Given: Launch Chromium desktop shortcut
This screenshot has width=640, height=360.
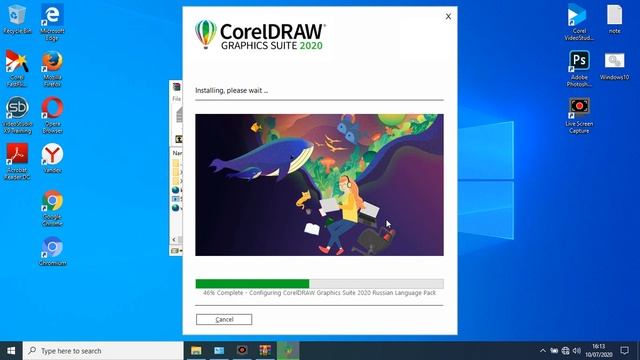Looking at the screenshot, I should pyautogui.click(x=52, y=251).
